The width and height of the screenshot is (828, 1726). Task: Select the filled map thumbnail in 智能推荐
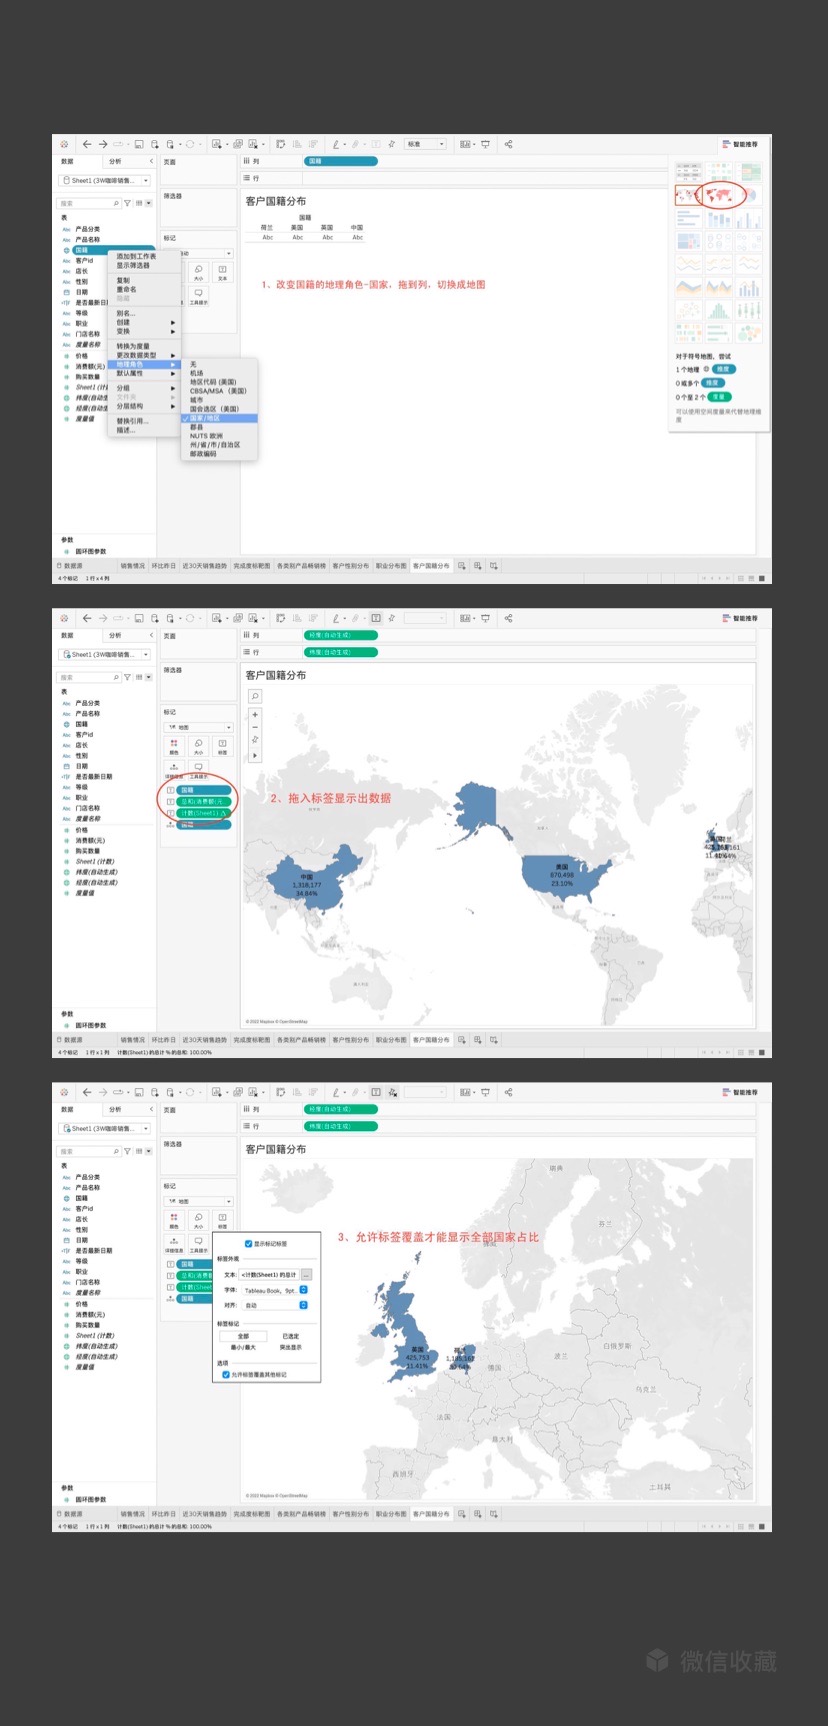click(x=719, y=194)
